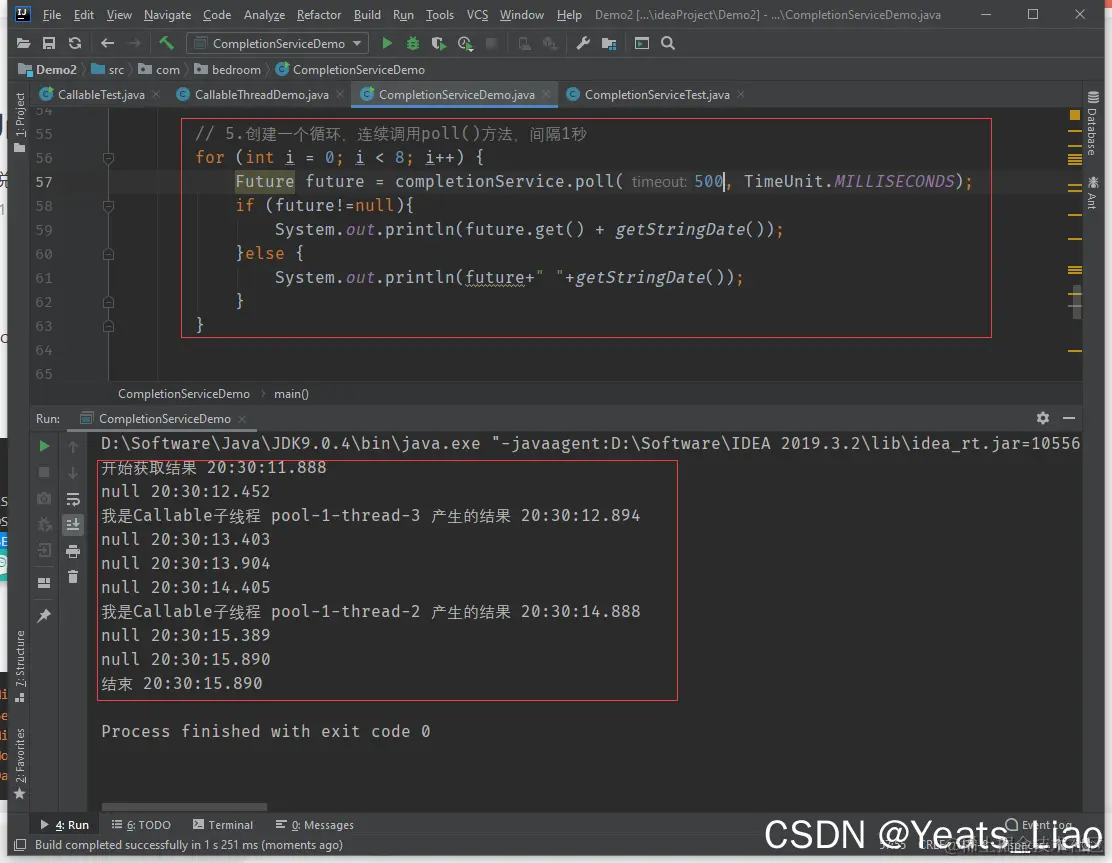This screenshot has width=1112, height=863.
Task: Click the editor vertical scrollbar thumb
Action: point(1077,302)
